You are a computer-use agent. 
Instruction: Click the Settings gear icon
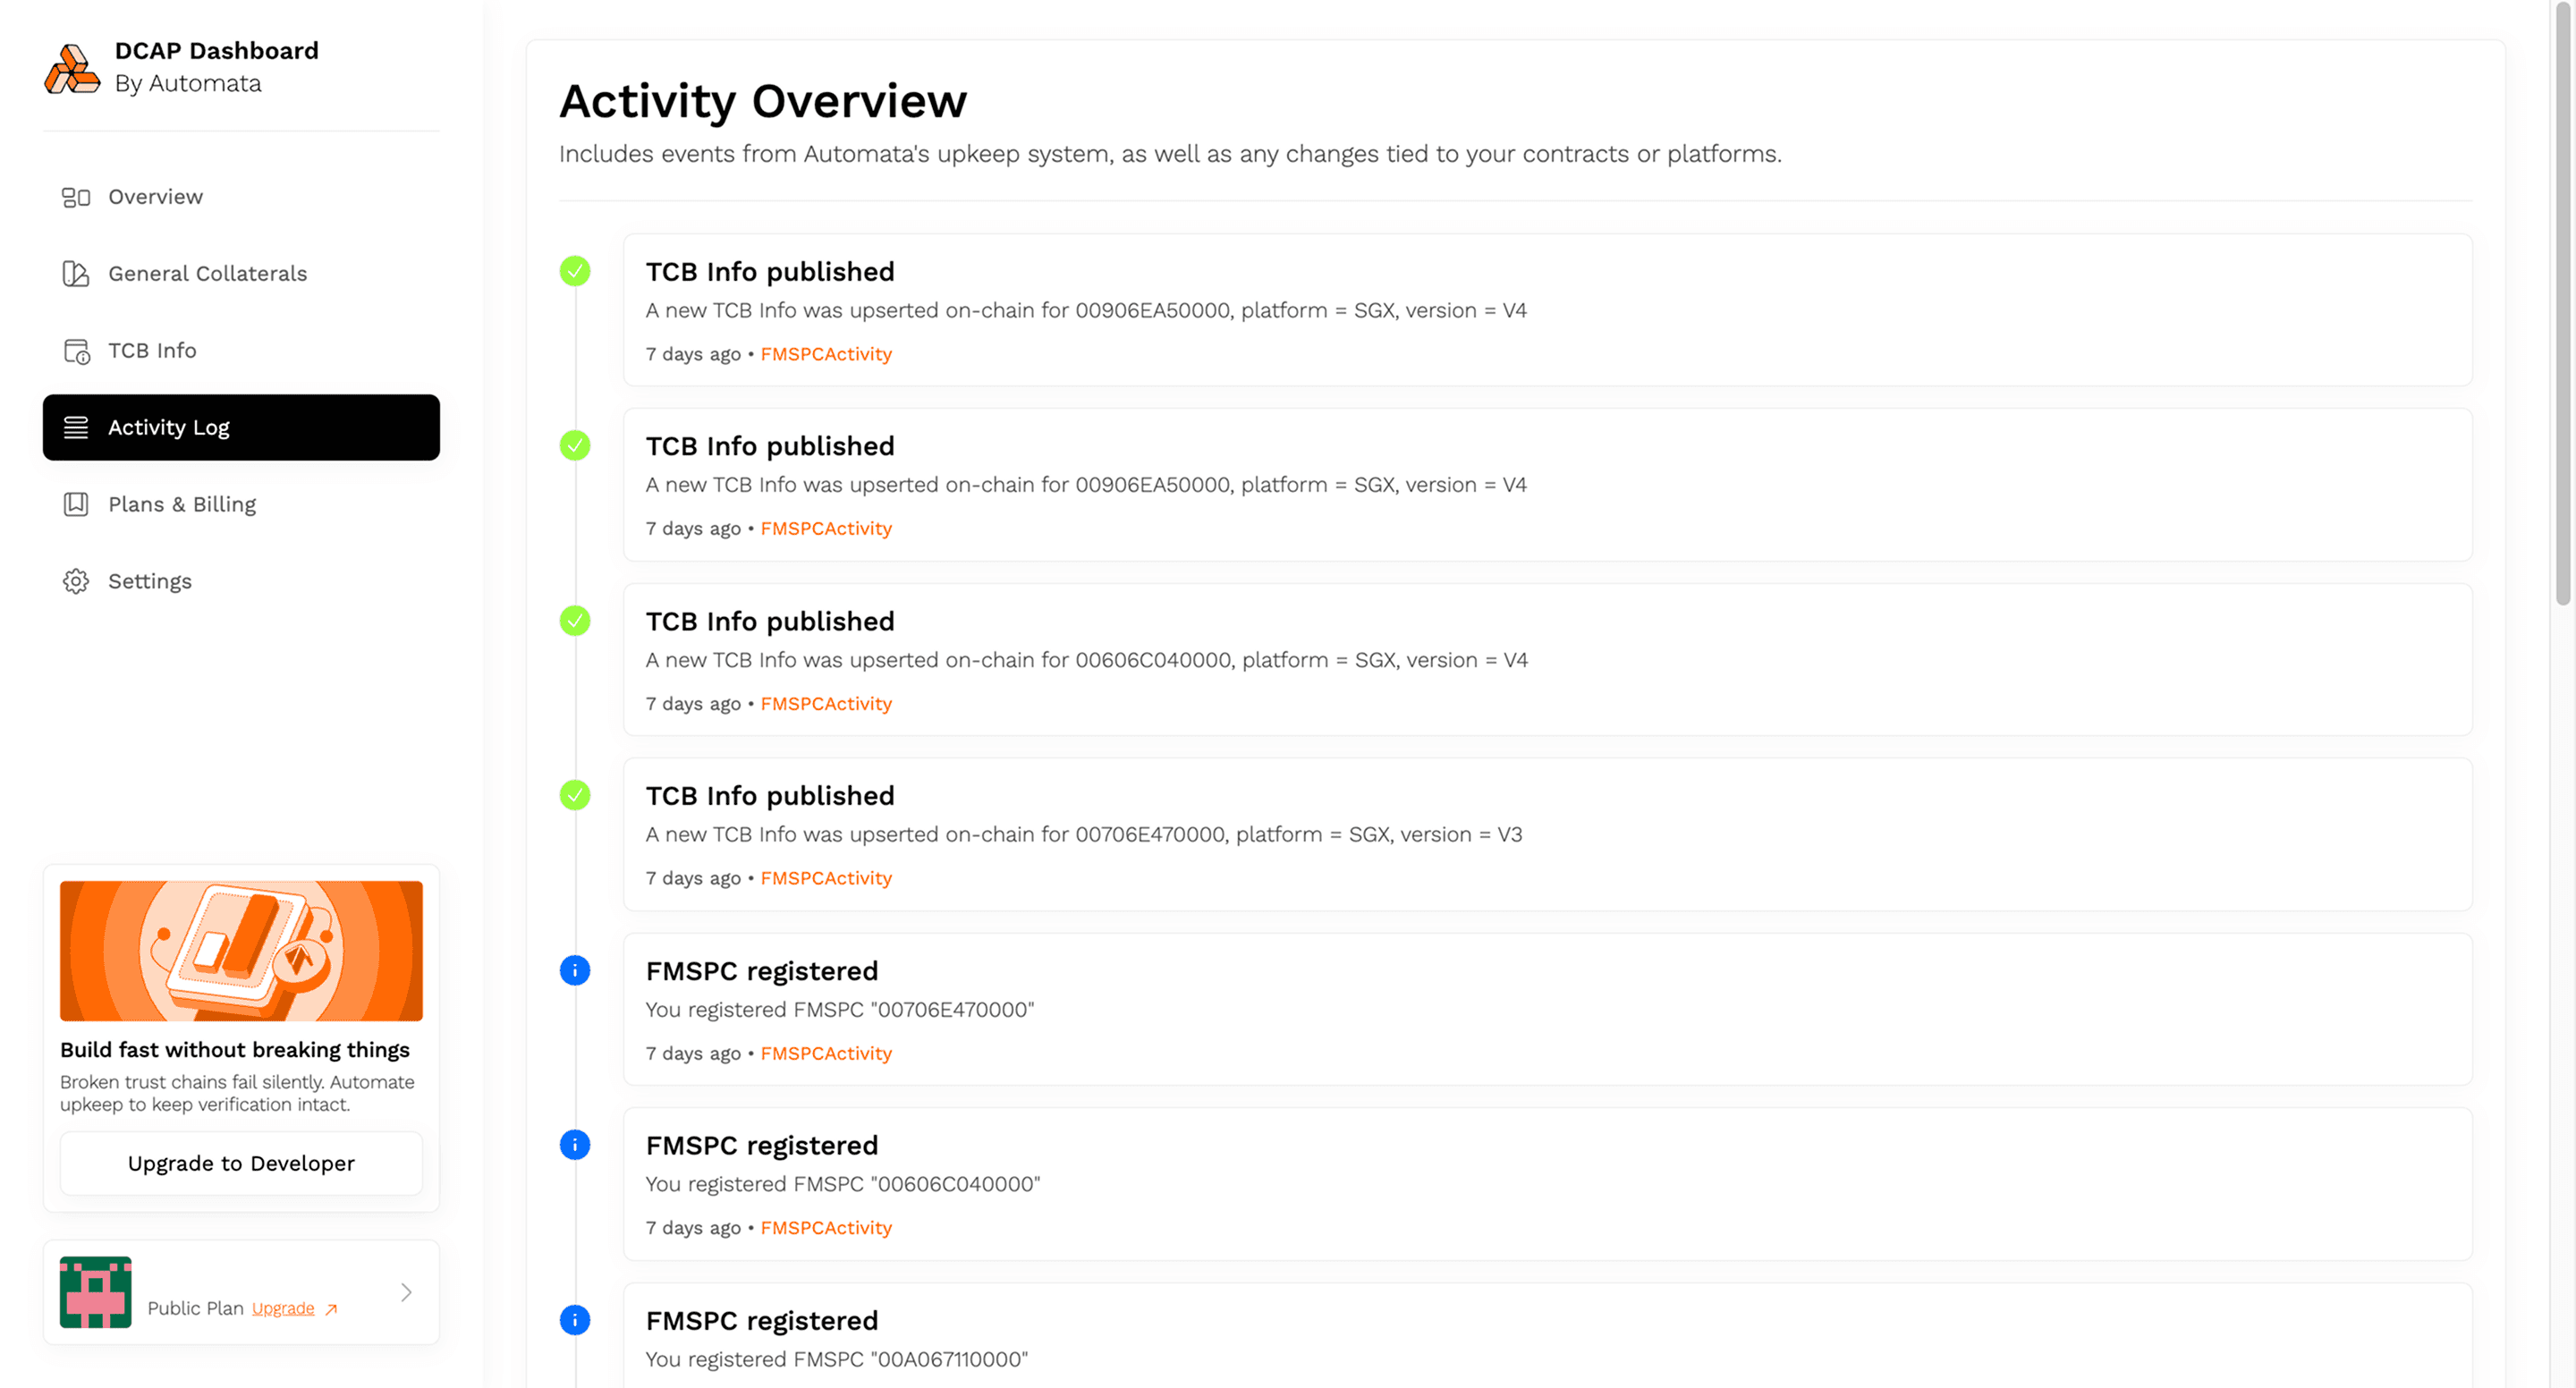click(76, 582)
